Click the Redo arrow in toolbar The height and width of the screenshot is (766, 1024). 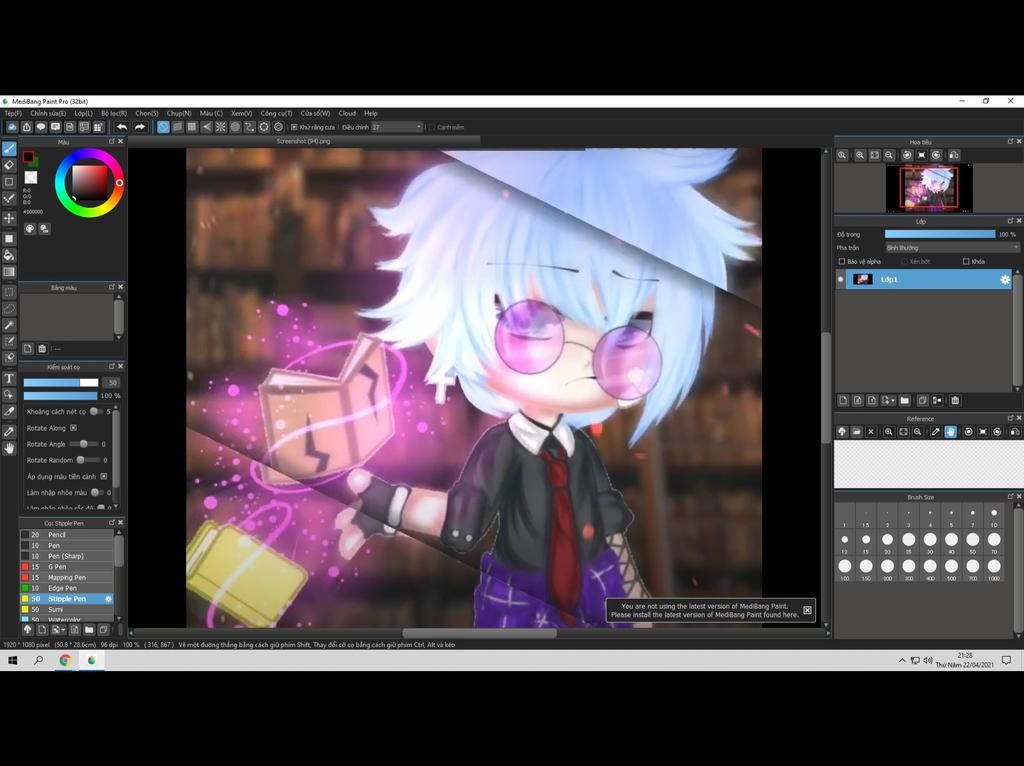point(139,127)
